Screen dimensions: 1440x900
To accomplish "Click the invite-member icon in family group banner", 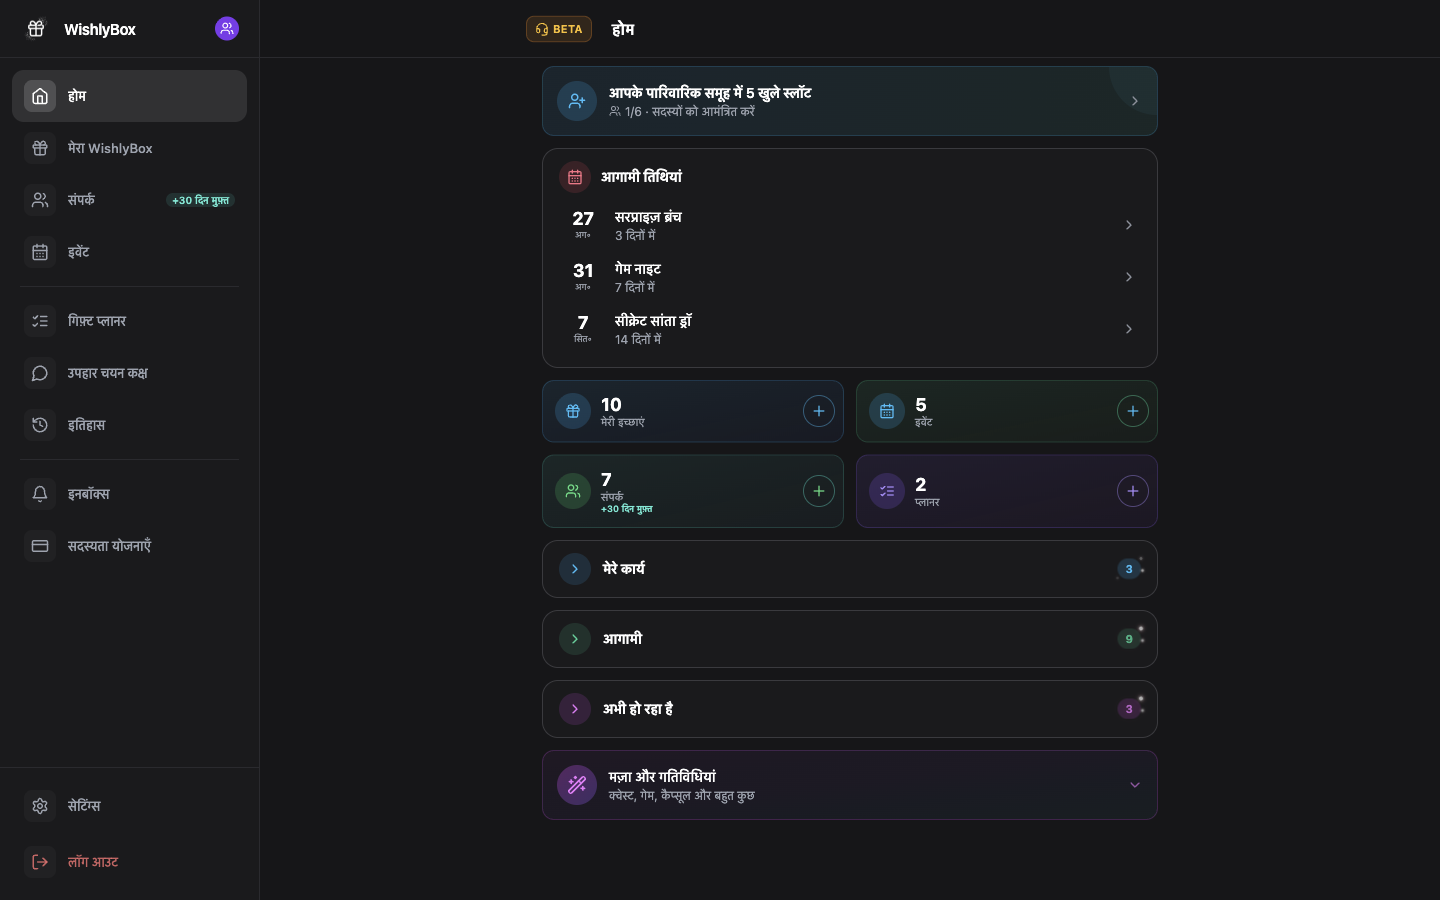I will pos(577,101).
